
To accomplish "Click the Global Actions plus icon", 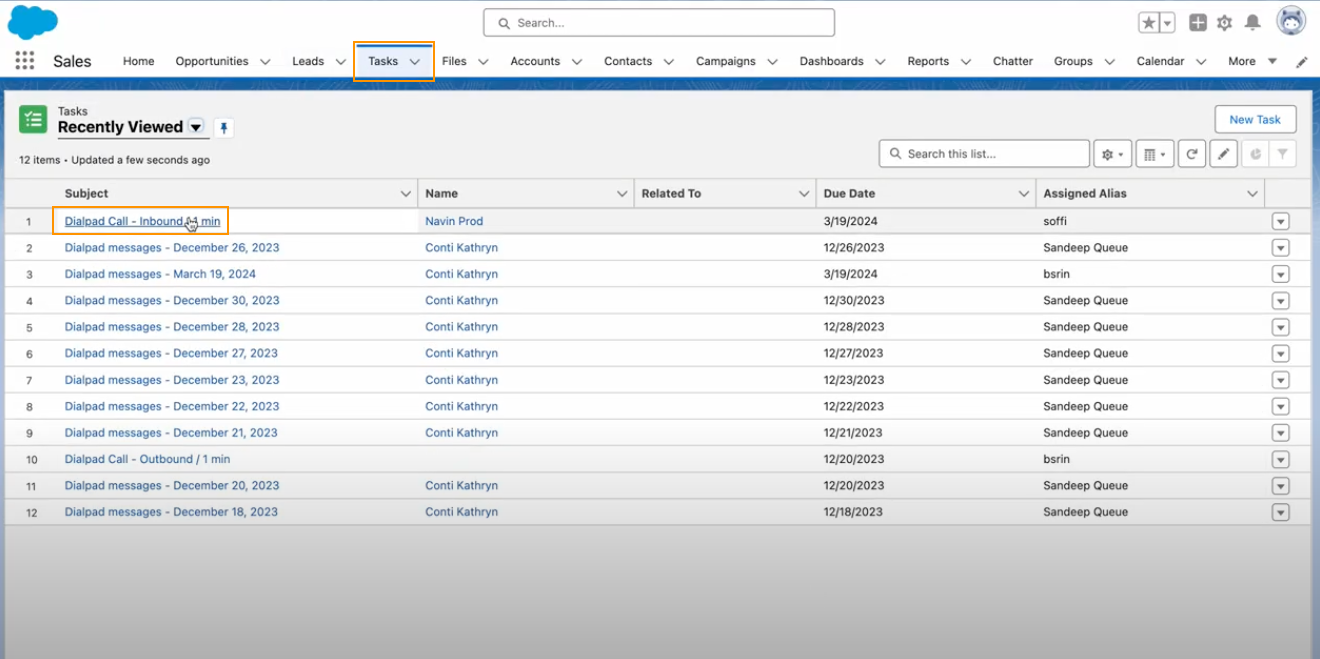I will point(1198,22).
